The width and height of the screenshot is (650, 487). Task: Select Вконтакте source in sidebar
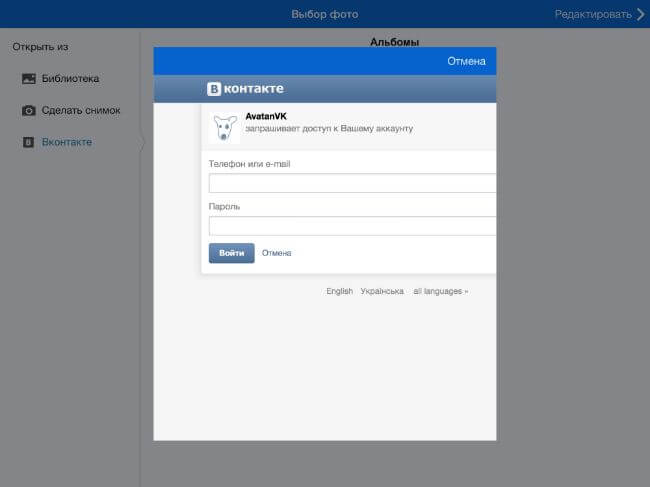pos(67,142)
